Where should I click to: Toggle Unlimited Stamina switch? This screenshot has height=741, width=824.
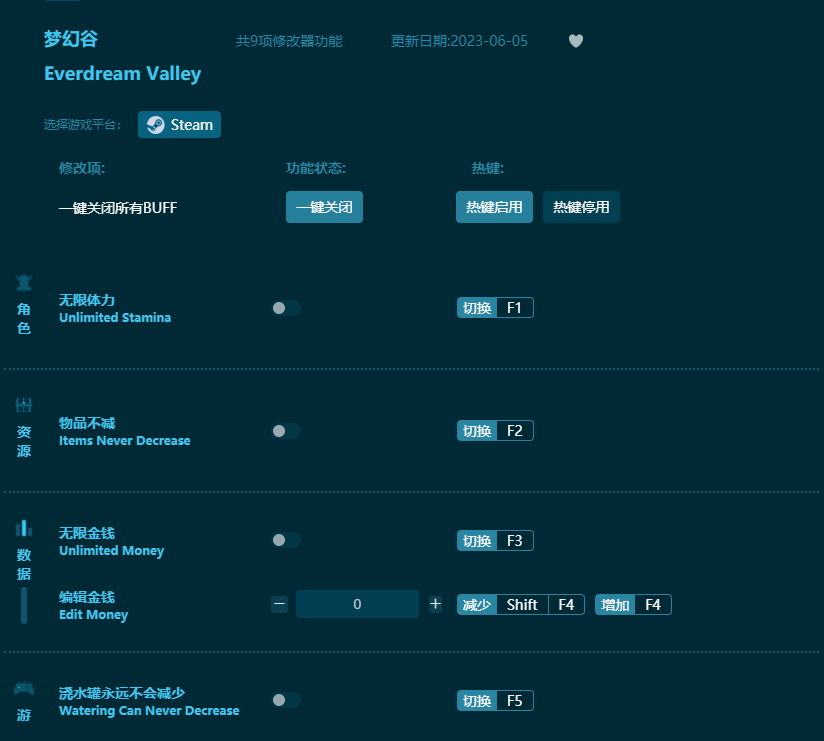(286, 308)
